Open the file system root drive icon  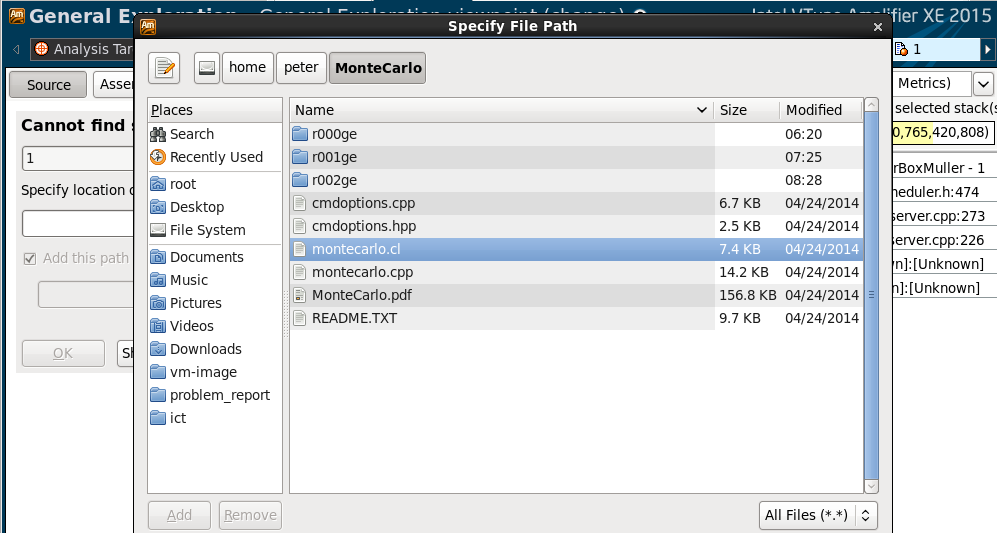point(207,67)
